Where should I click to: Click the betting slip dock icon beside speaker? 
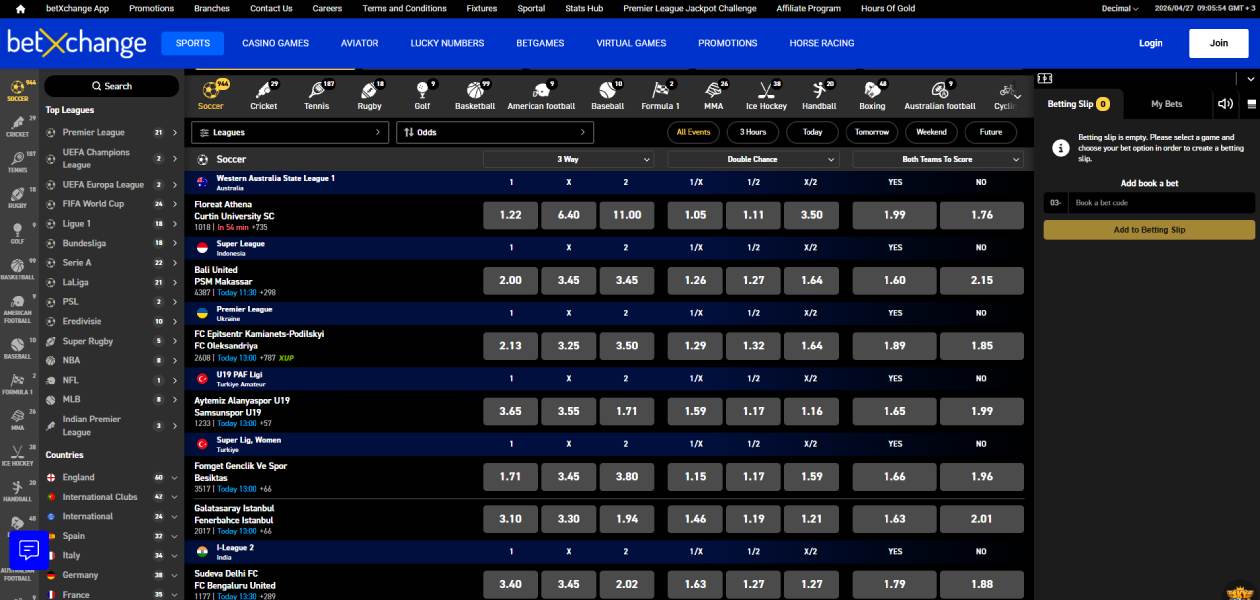click(1252, 104)
